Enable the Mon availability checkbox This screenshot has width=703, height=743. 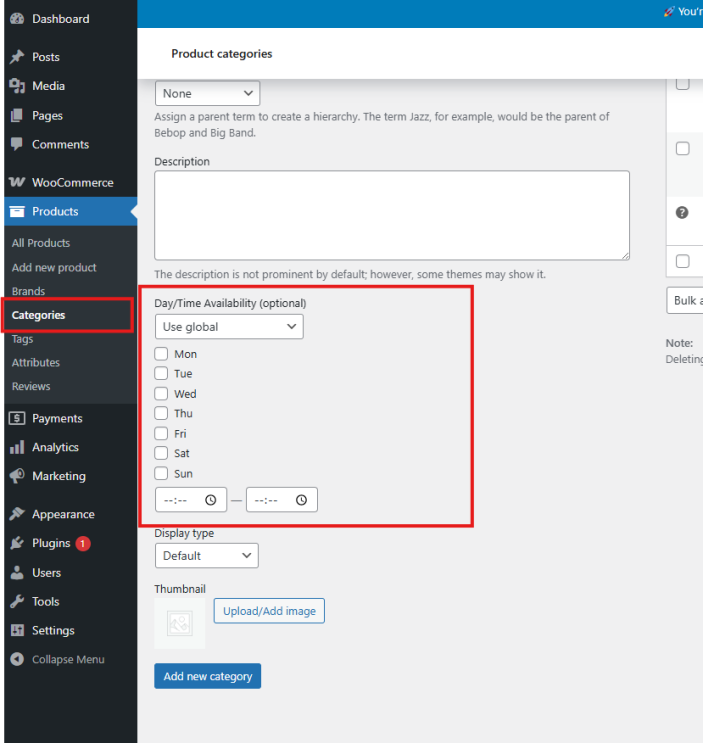pyautogui.click(x=162, y=354)
